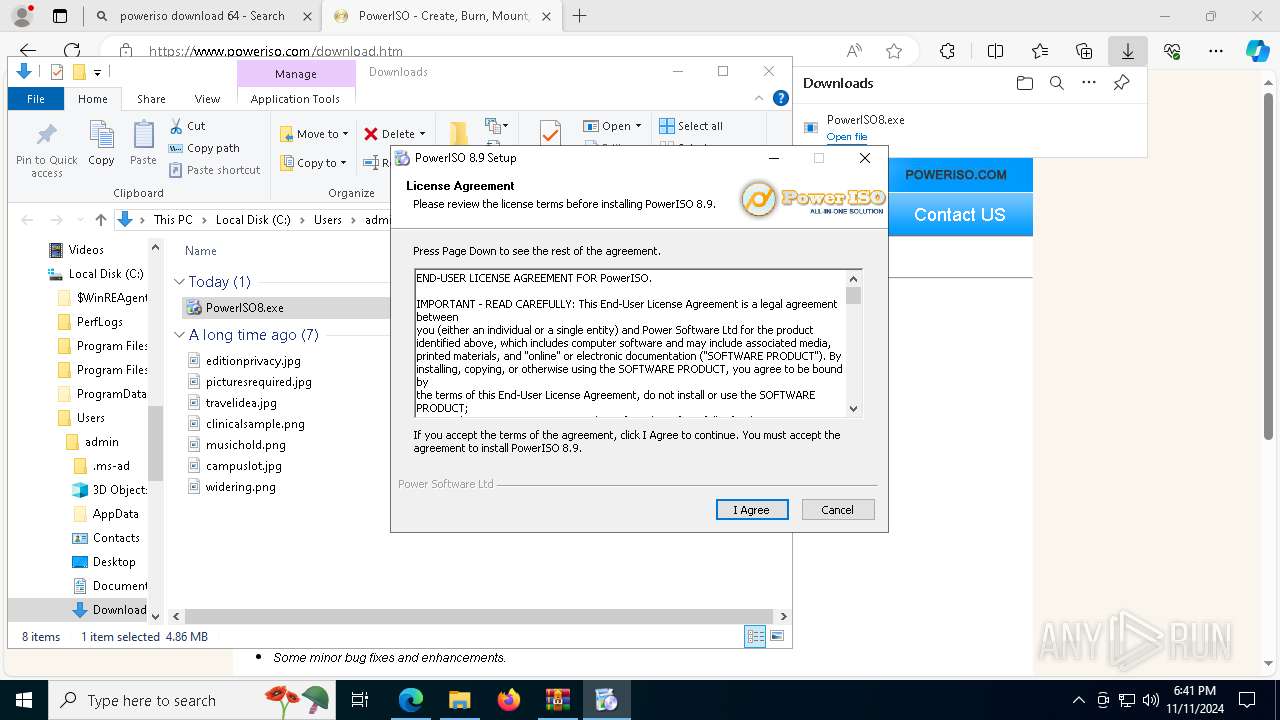
Task: Click Copy path in ribbon
Action: point(204,148)
